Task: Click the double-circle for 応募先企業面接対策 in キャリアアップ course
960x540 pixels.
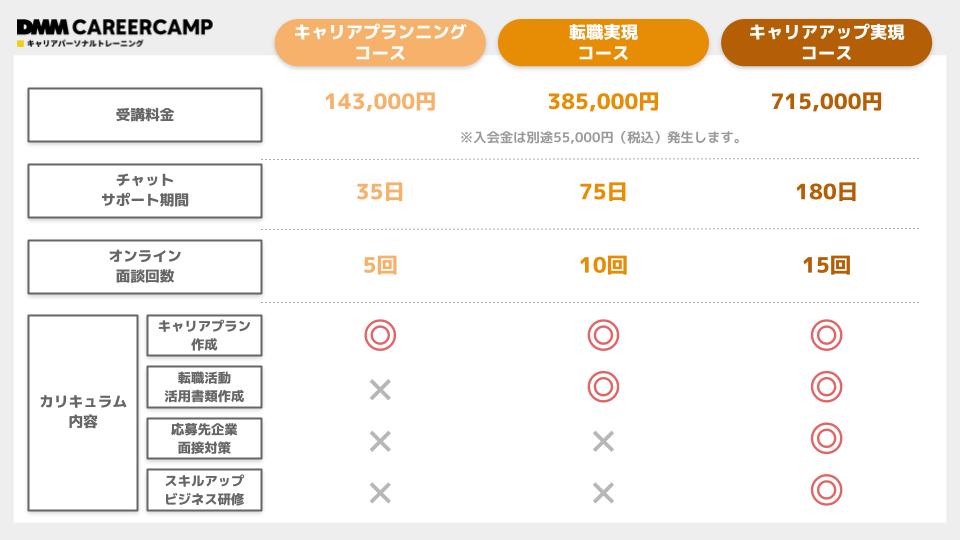Action: 827,438
